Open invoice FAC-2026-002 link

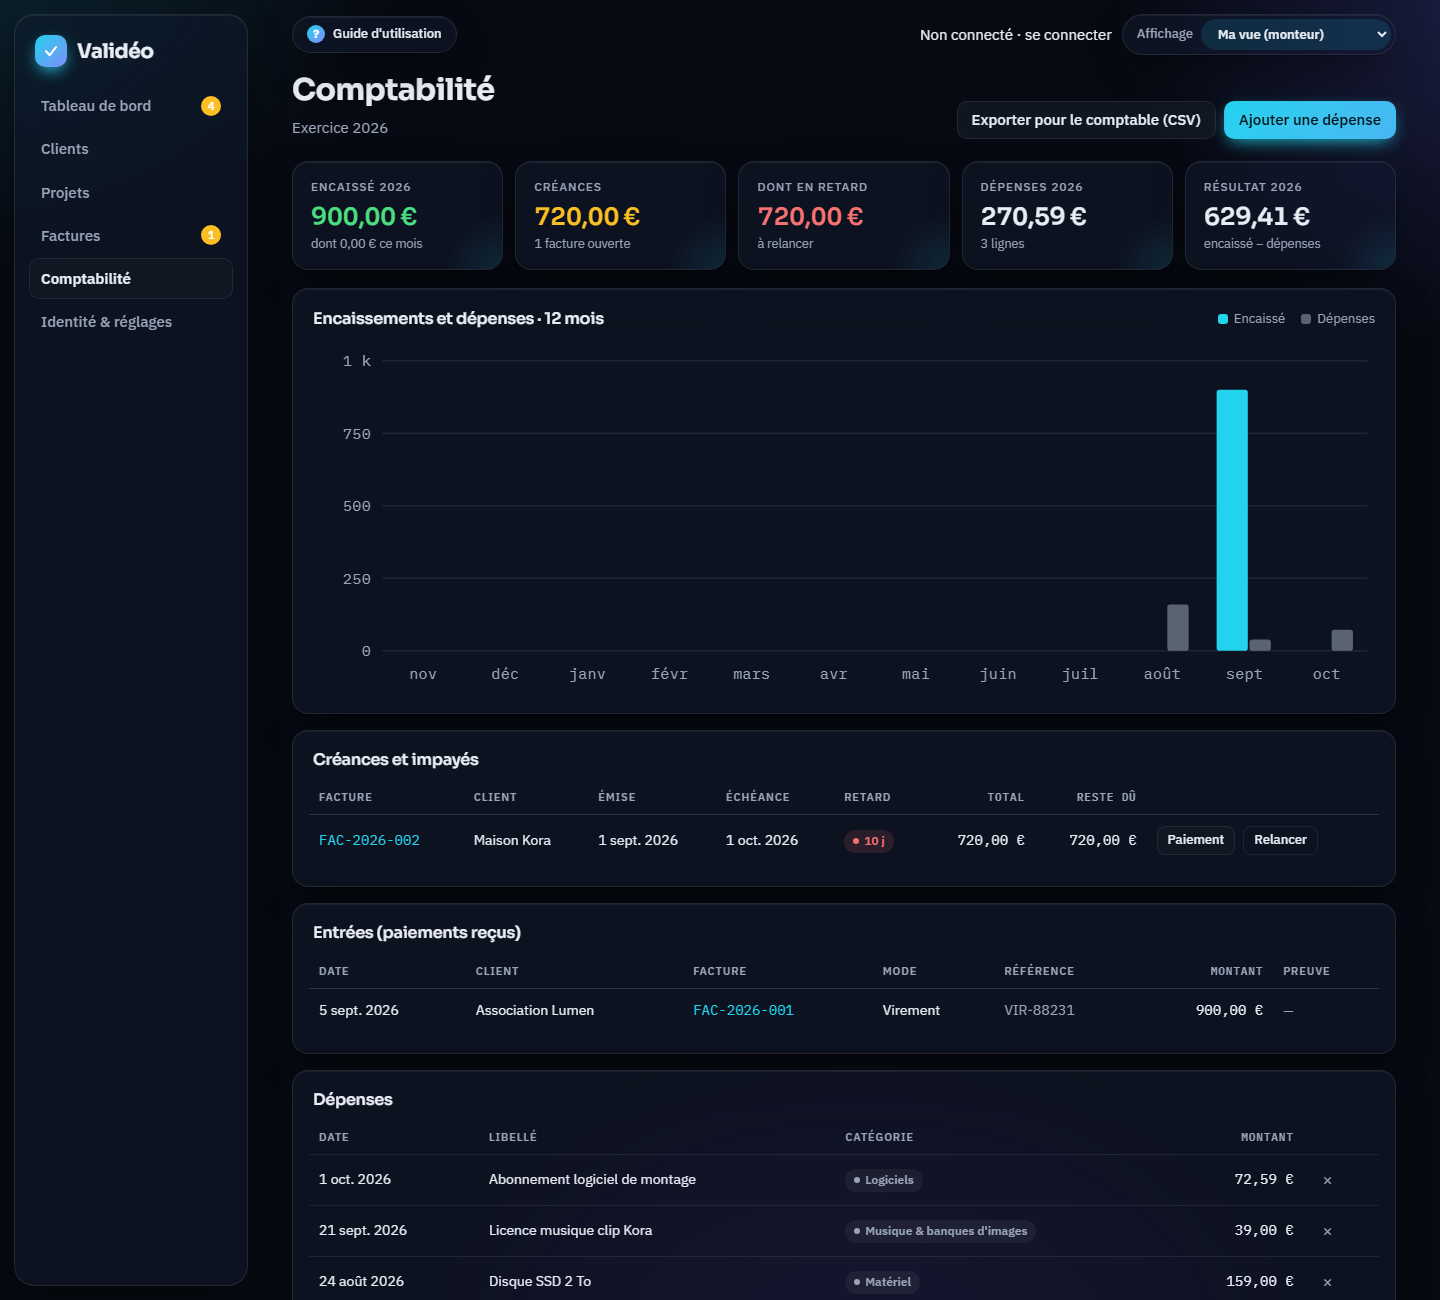369,841
